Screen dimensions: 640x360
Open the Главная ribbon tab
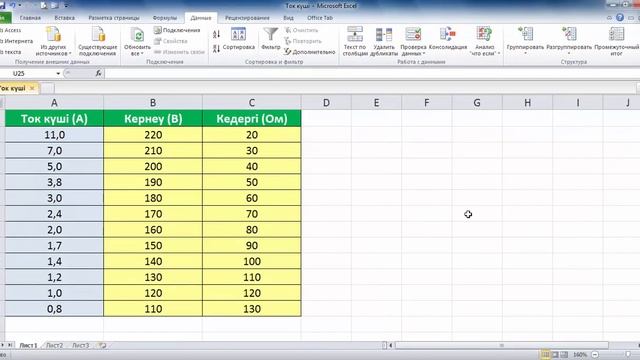pyautogui.click(x=30, y=18)
